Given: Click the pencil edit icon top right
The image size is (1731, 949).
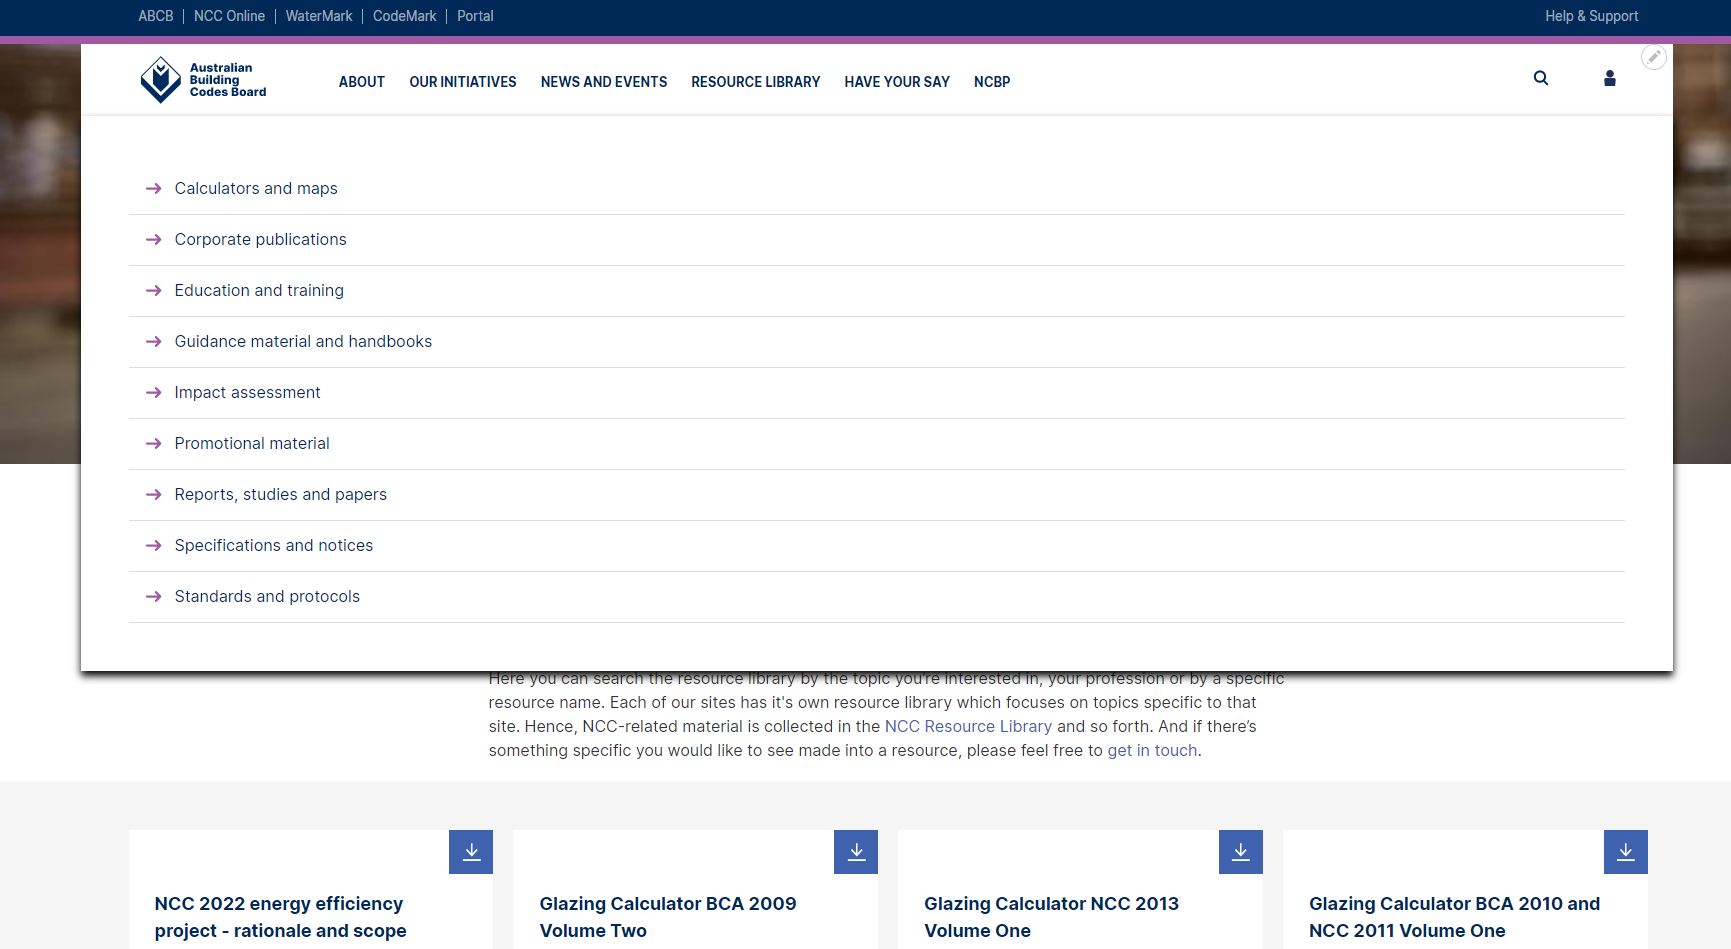Looking at the screenshot, I should coord(1654,57).
